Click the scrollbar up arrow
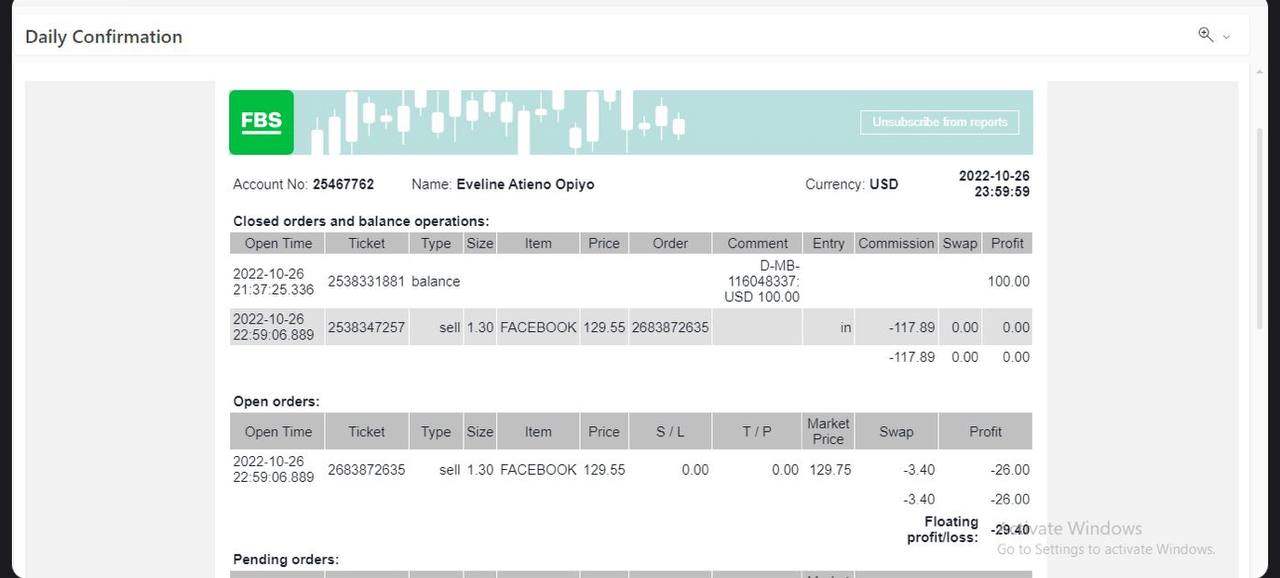Screen dimensions: 1280x578 [x=1259, y=72]
